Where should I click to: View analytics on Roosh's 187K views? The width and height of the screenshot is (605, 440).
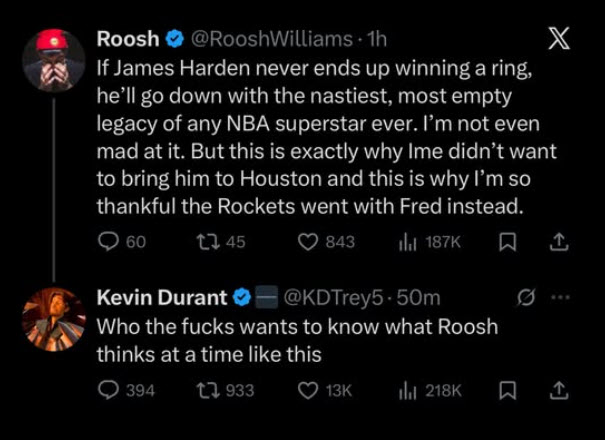pos(407,242)
